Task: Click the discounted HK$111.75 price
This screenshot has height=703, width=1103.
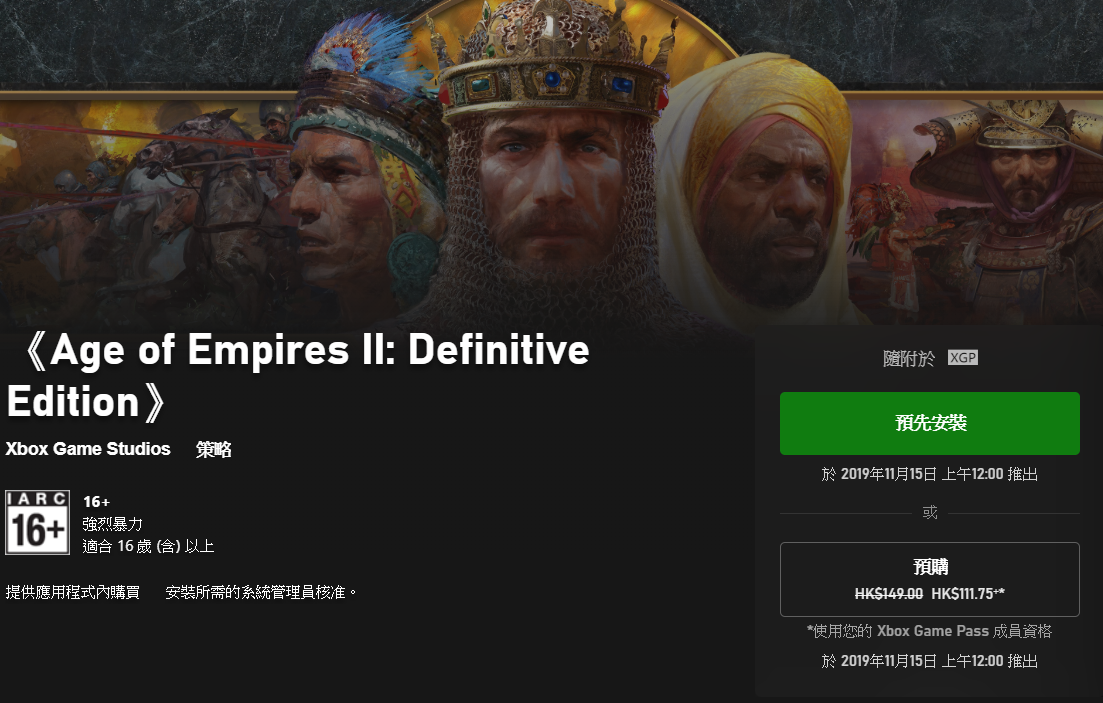Action: 968,594
